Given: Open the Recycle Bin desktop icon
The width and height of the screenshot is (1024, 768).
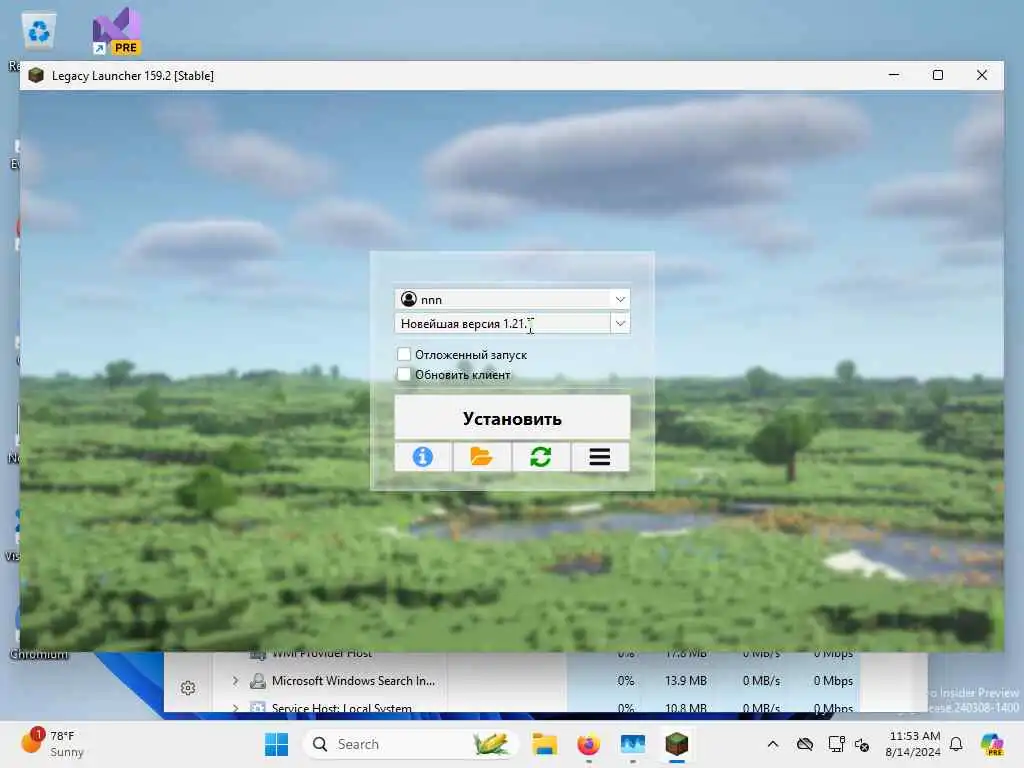Looking at the screenshot, I should pos(39,30).
